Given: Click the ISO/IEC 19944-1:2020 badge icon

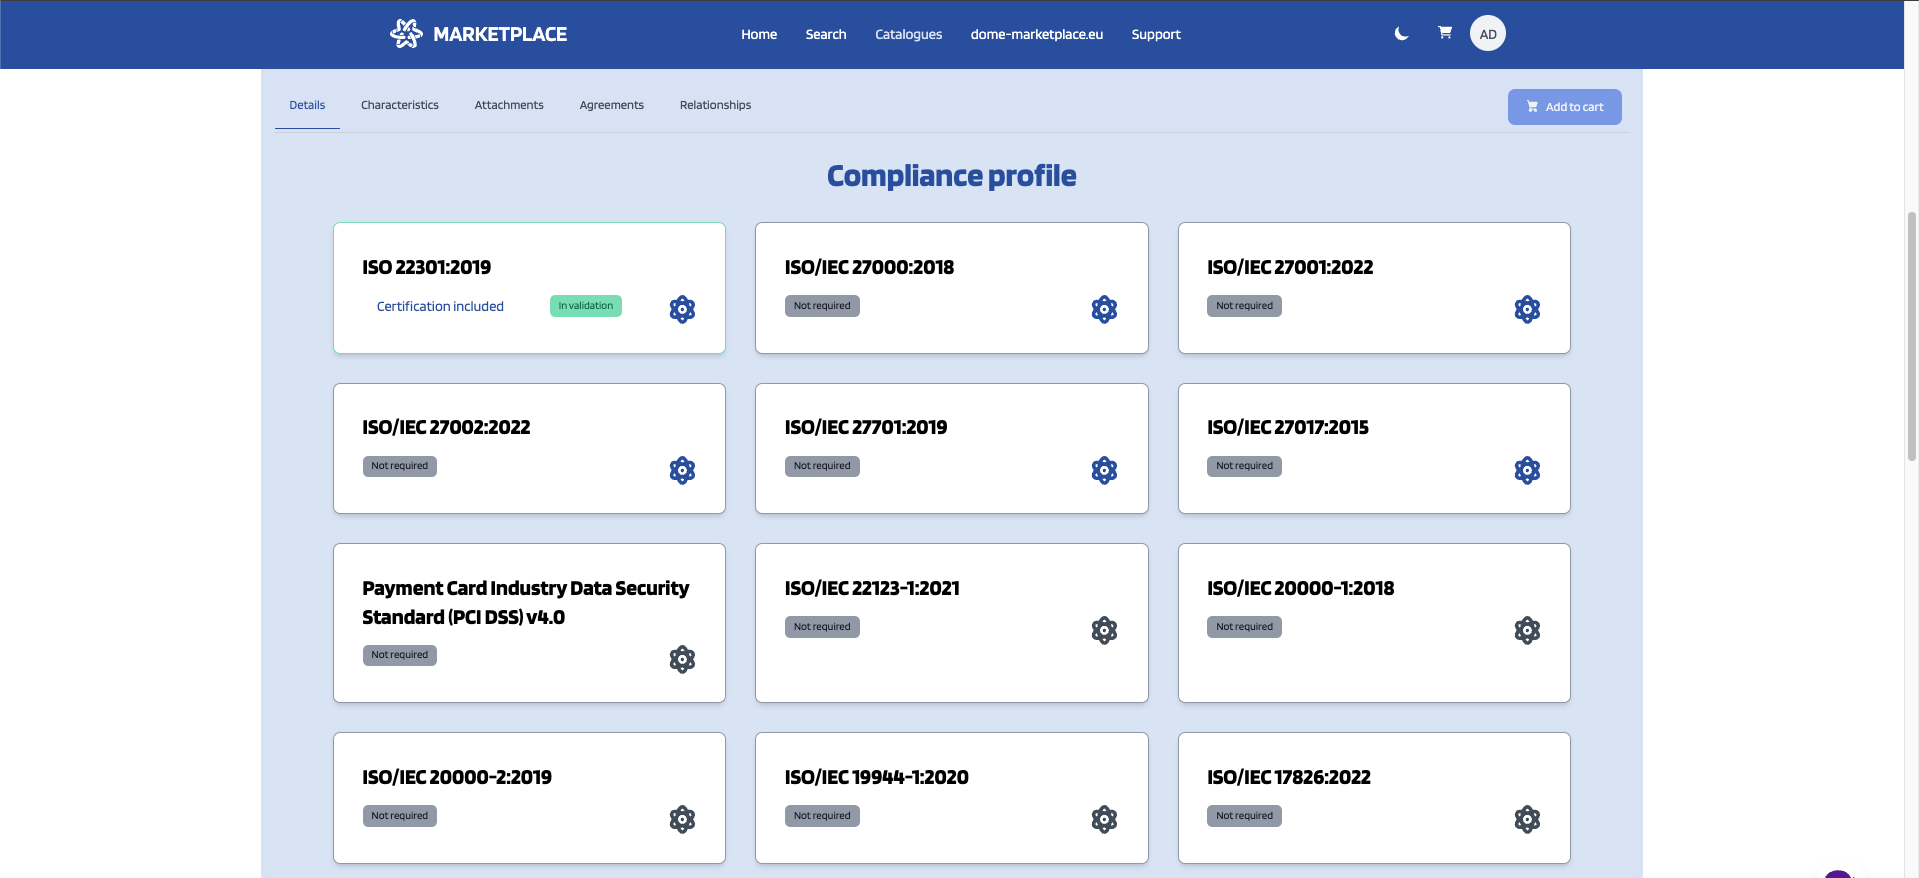Looking at the screenshot, I should coord(1104,819).
